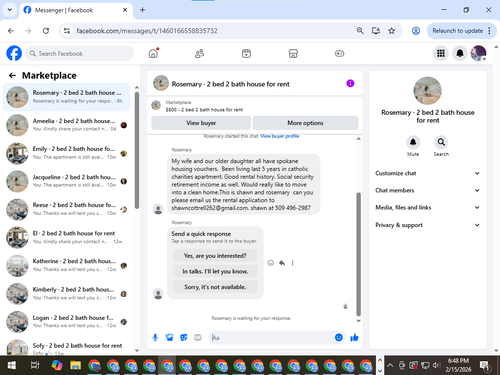This screenshot has height=375, width=500.
Task: Open the Logan conversation
Action: pos(67,322)
